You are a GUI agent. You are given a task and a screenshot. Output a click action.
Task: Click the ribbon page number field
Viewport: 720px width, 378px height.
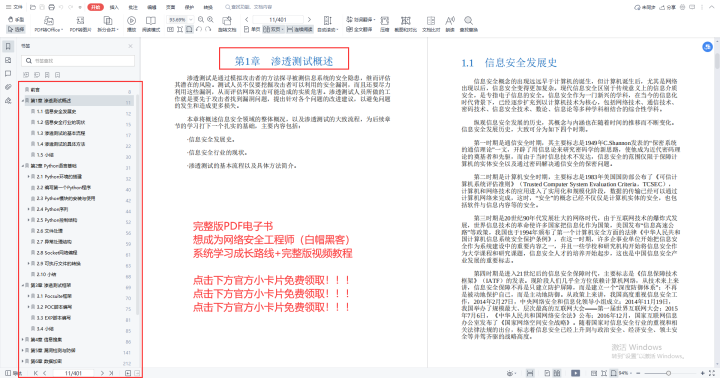(278, 19)
